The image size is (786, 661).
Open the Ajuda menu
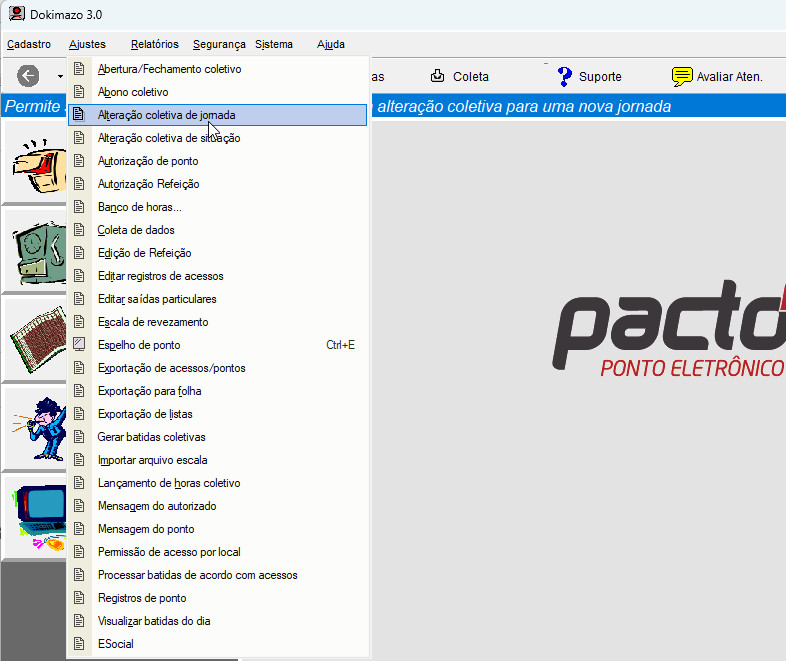[x=331, y=44]
